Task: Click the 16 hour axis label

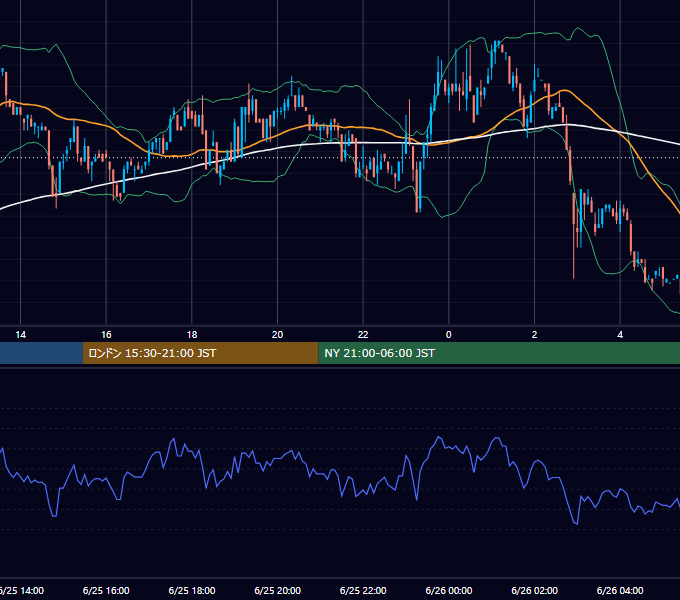Action: pos(106,335)
